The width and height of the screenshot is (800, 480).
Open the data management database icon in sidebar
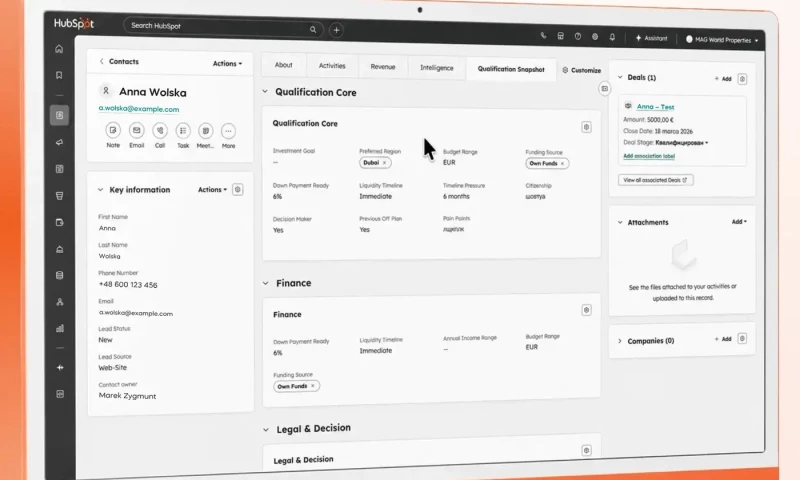point(60,275)
